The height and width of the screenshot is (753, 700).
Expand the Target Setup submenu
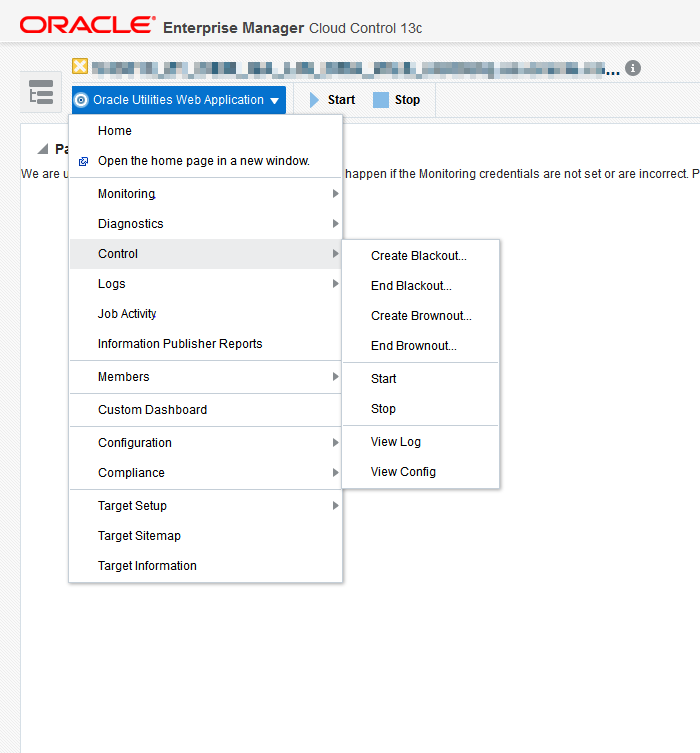coord(205,506)
